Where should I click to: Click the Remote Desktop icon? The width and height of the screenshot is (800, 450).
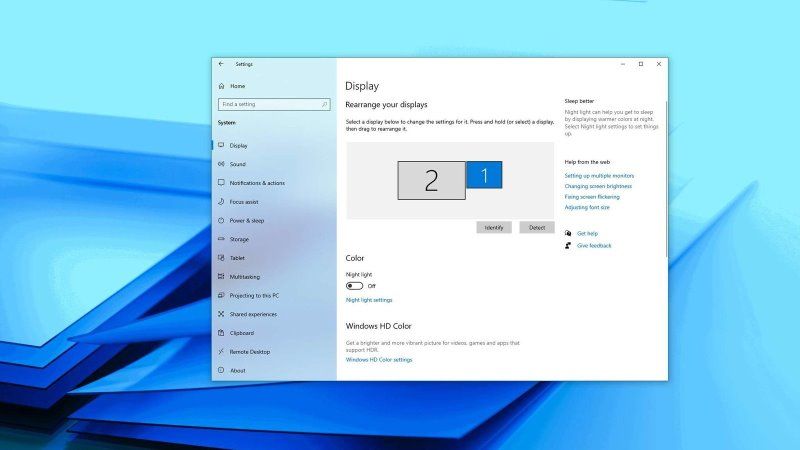tap(221, 352)
